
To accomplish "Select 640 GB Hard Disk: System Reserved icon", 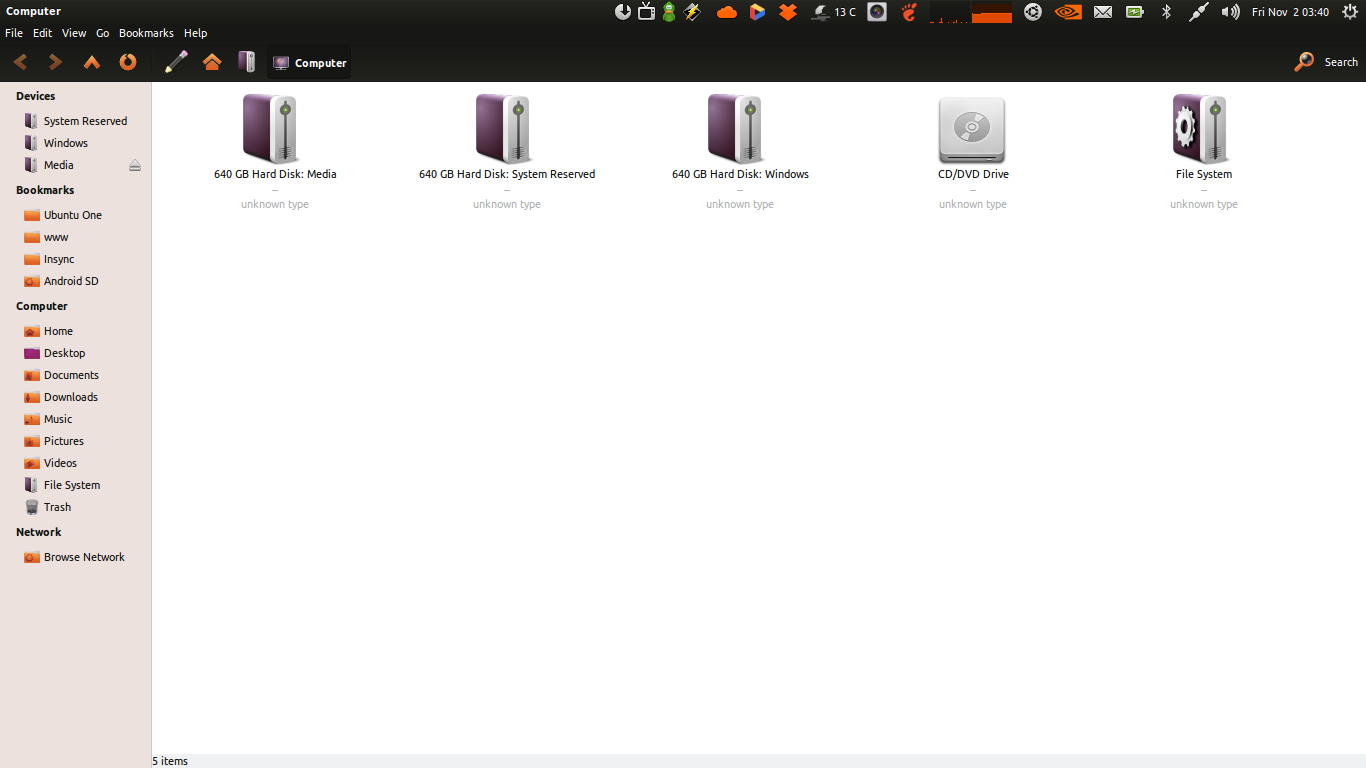I will point(504,129).
